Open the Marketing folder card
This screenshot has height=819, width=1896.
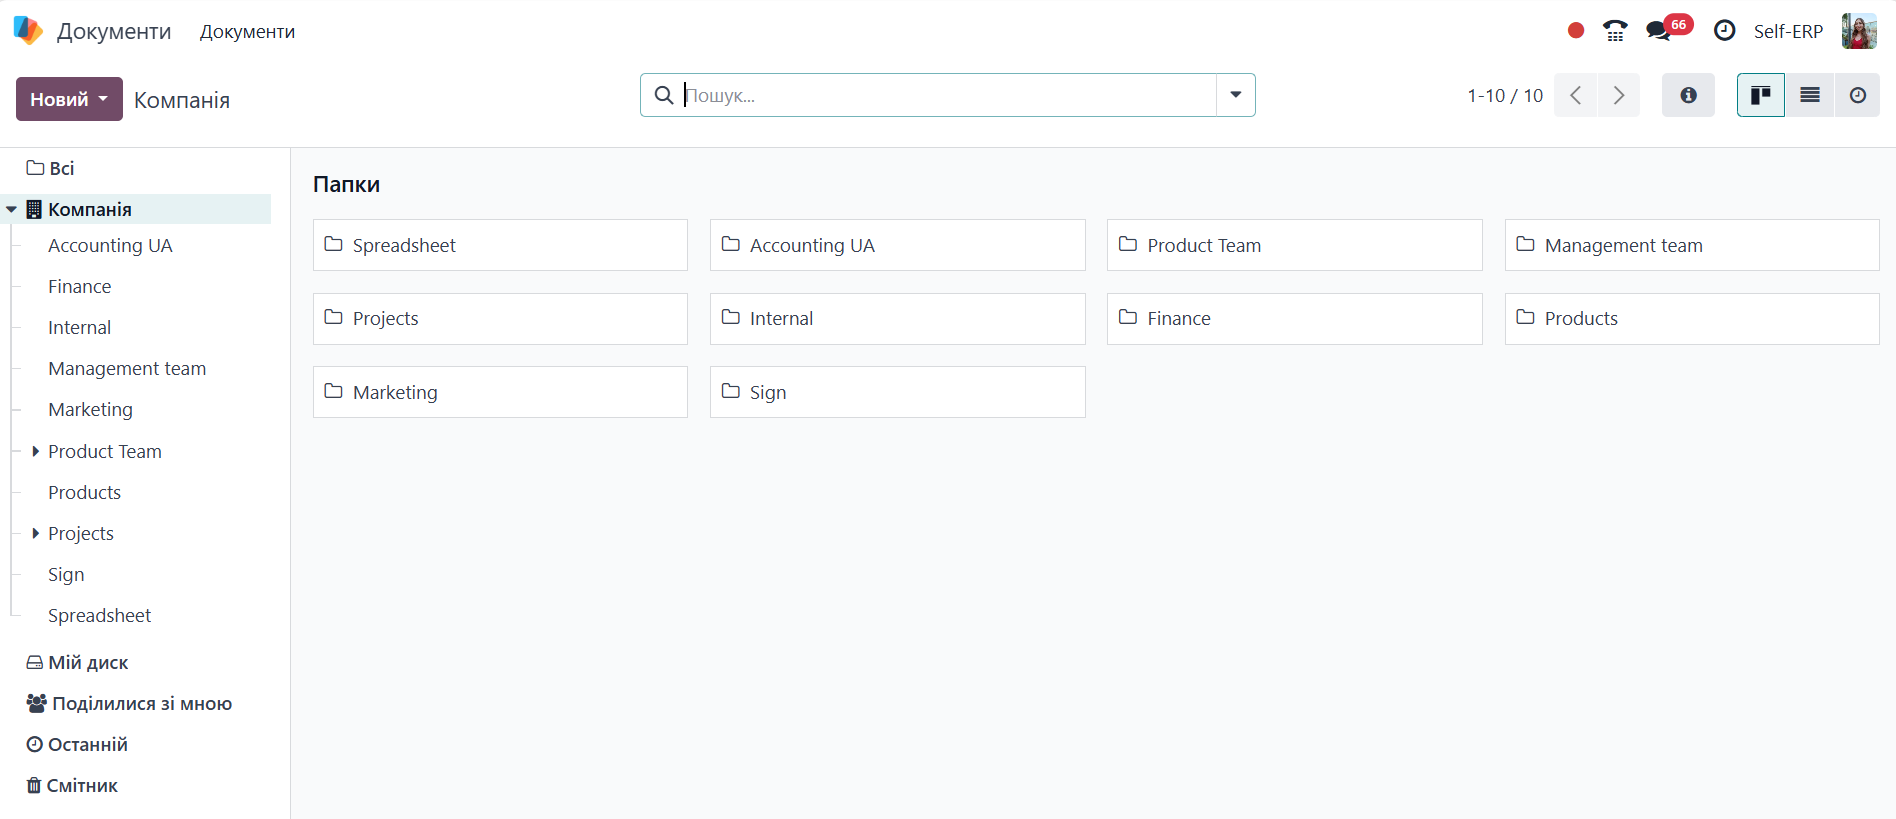[500, 392]
